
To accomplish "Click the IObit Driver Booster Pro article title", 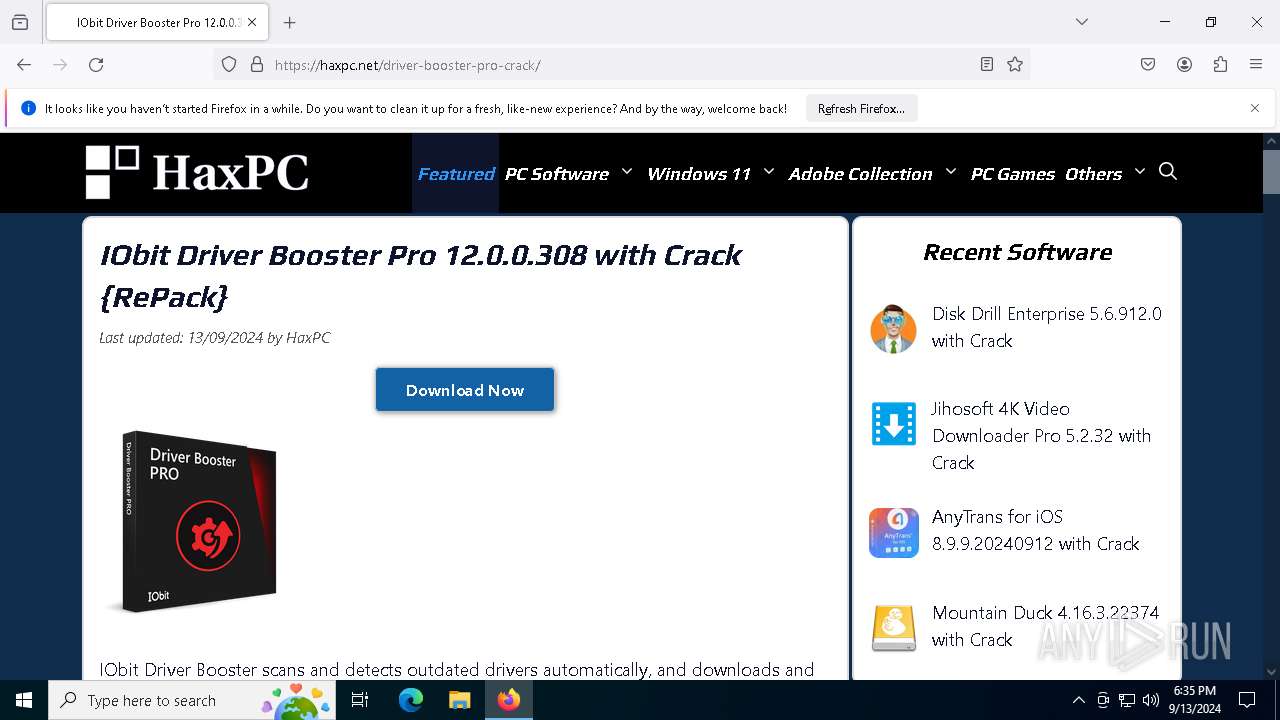I will (420, 275).
